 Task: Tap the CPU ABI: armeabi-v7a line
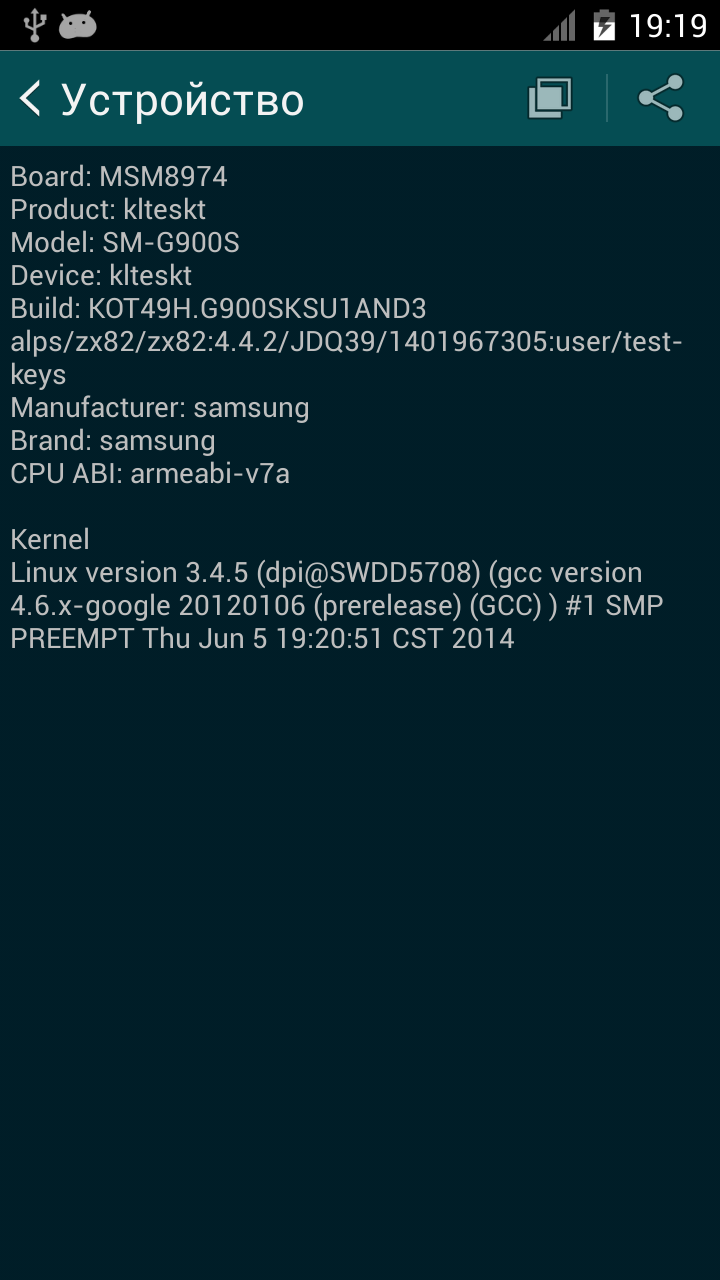point(150,474)
